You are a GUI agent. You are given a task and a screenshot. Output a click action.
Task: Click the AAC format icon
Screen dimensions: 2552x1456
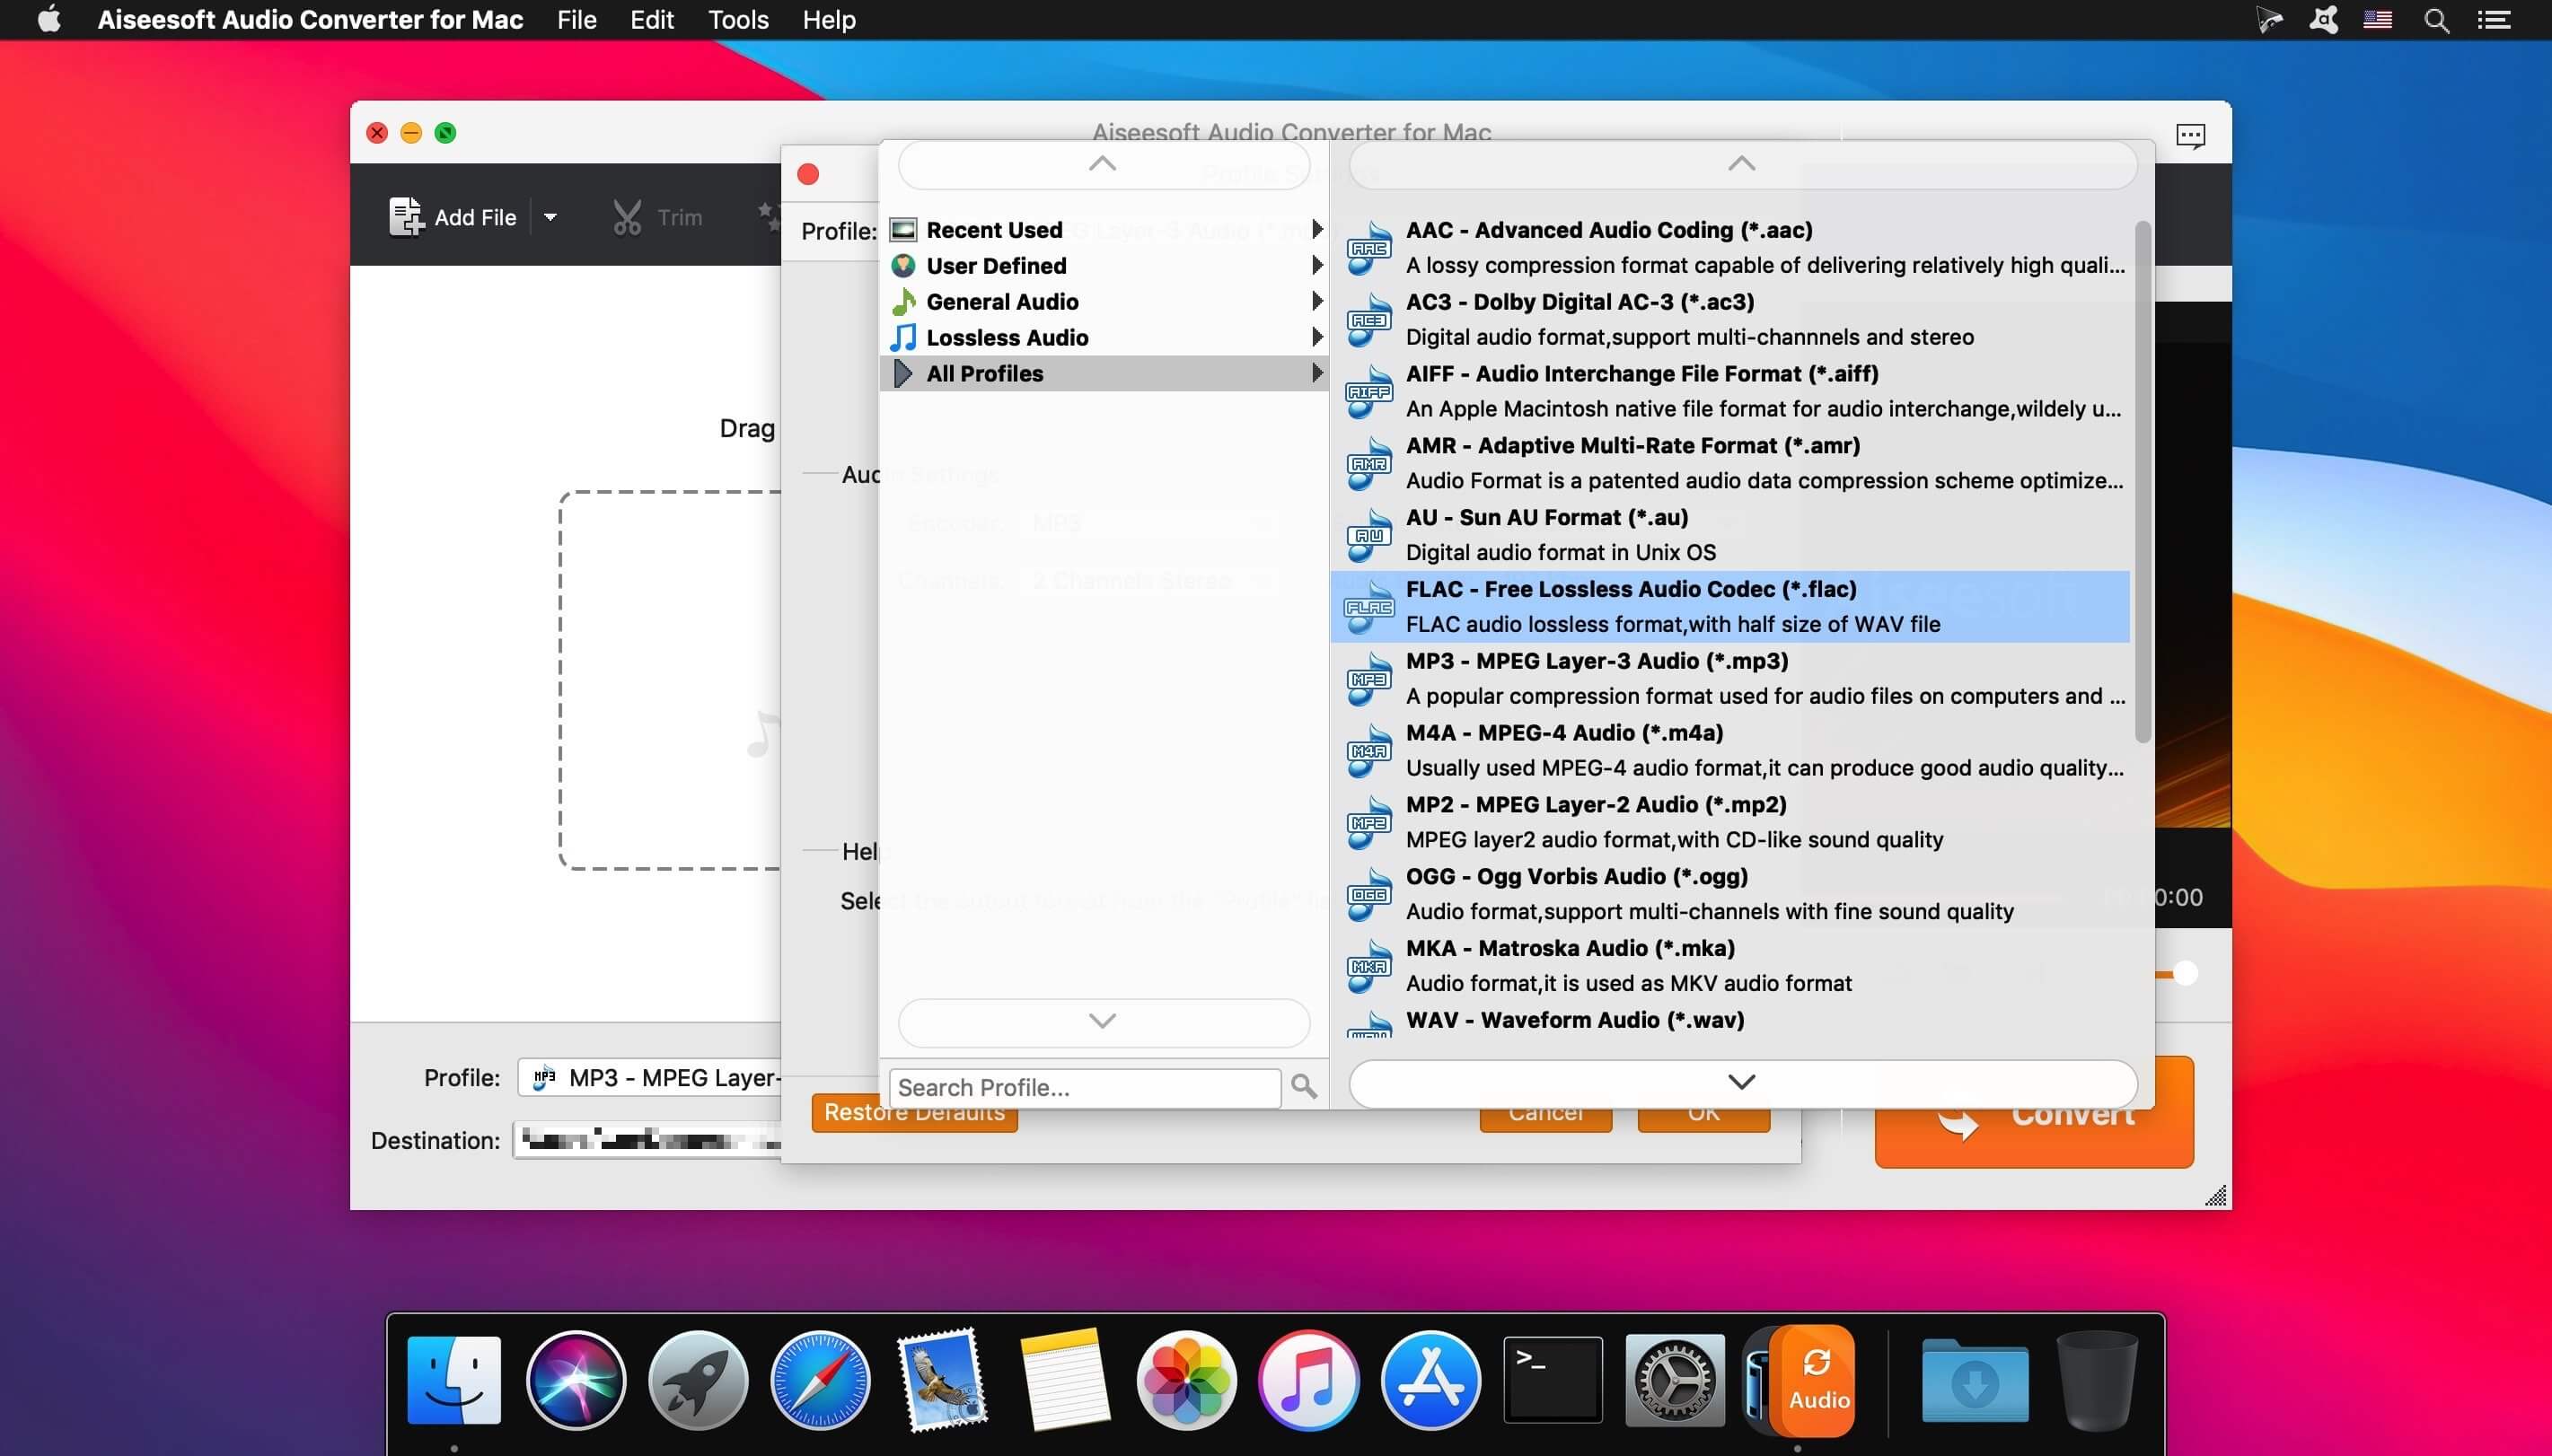[1368, 247]
